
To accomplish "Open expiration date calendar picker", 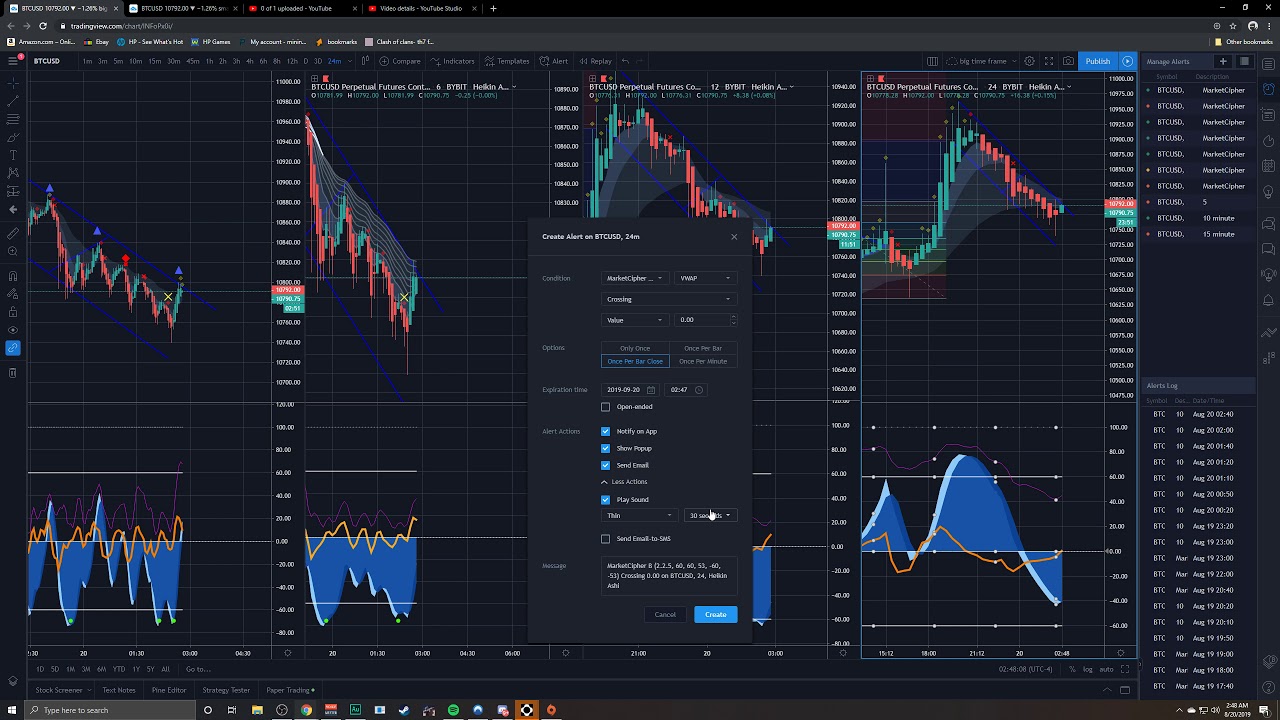I will pyautogui.click(x=650, y=390).
